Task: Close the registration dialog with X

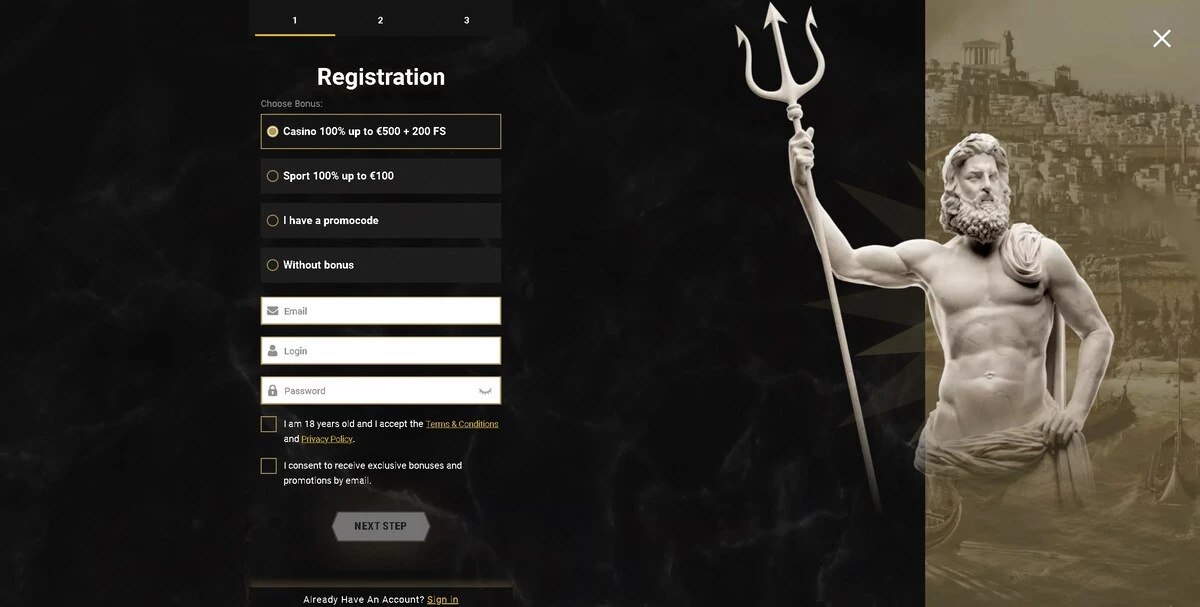Action: coord(1161,38)
